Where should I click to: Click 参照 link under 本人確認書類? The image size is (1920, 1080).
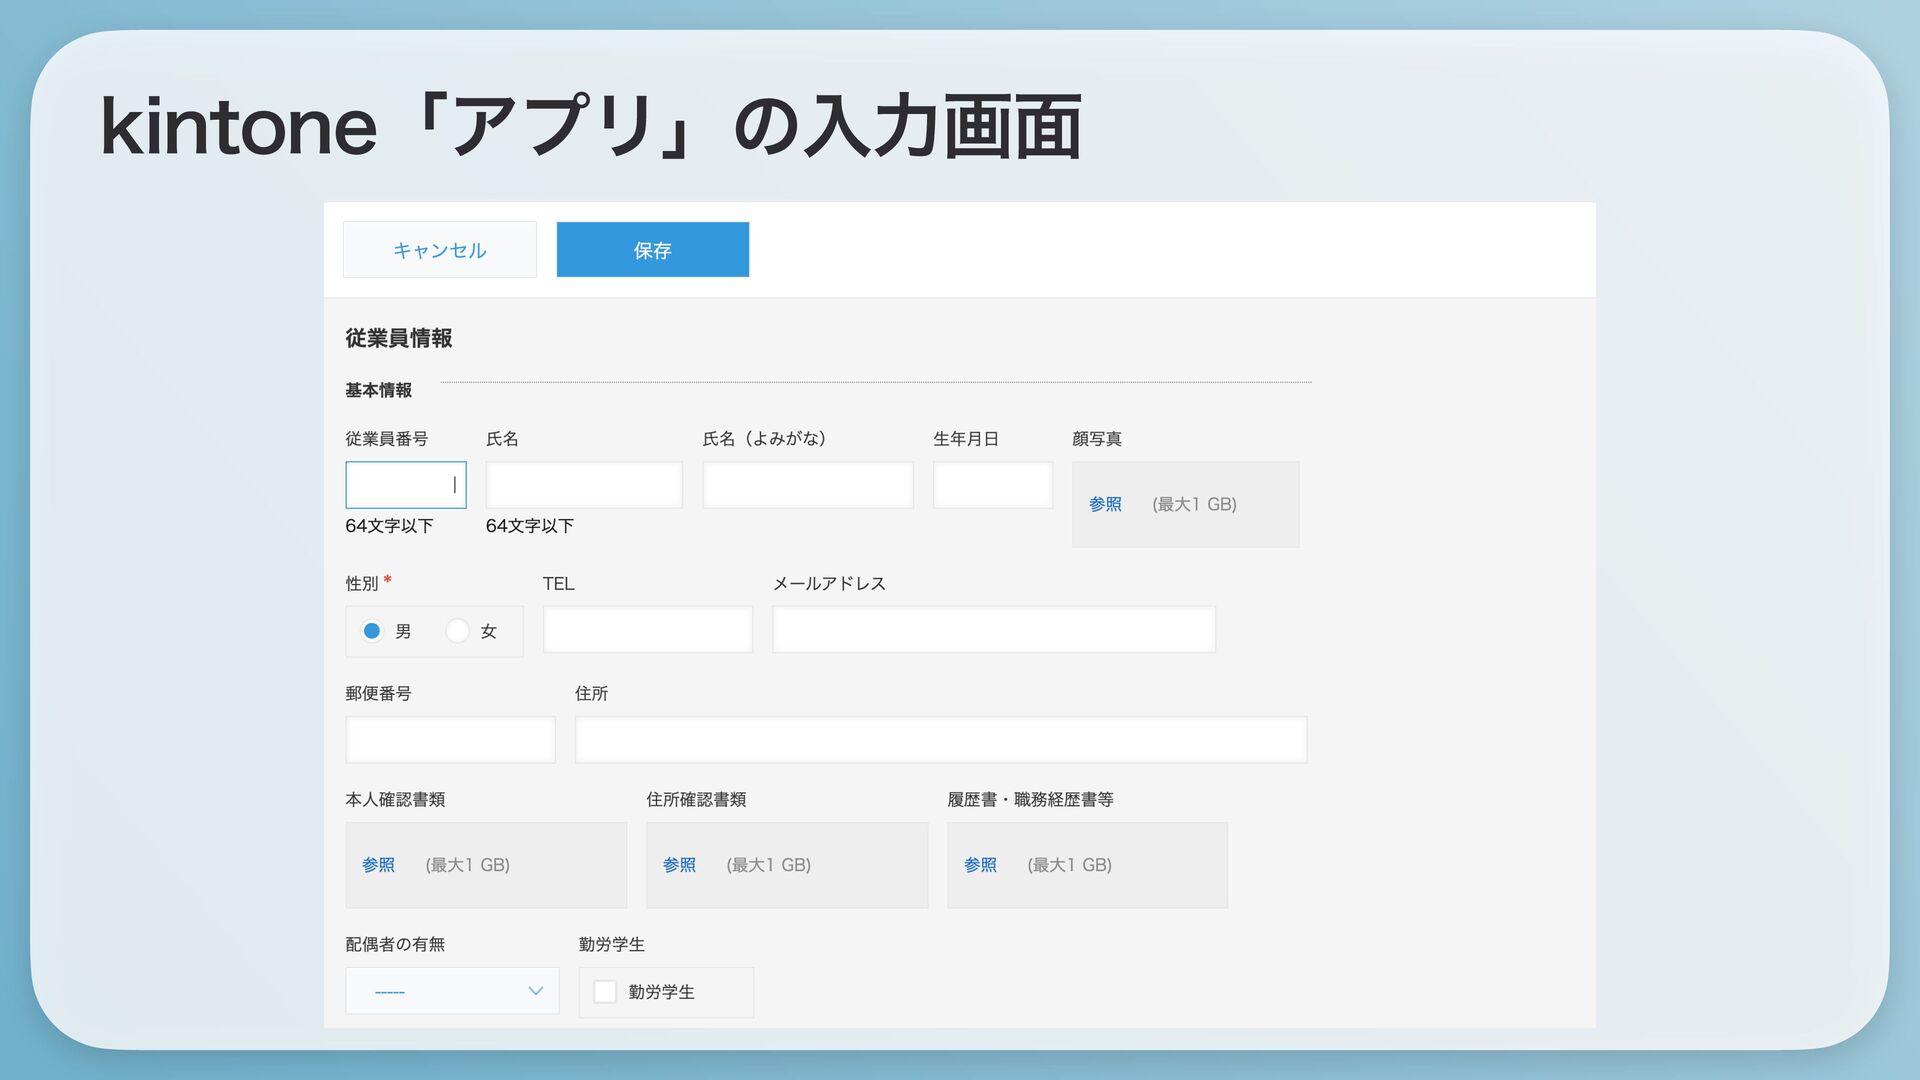378,865
